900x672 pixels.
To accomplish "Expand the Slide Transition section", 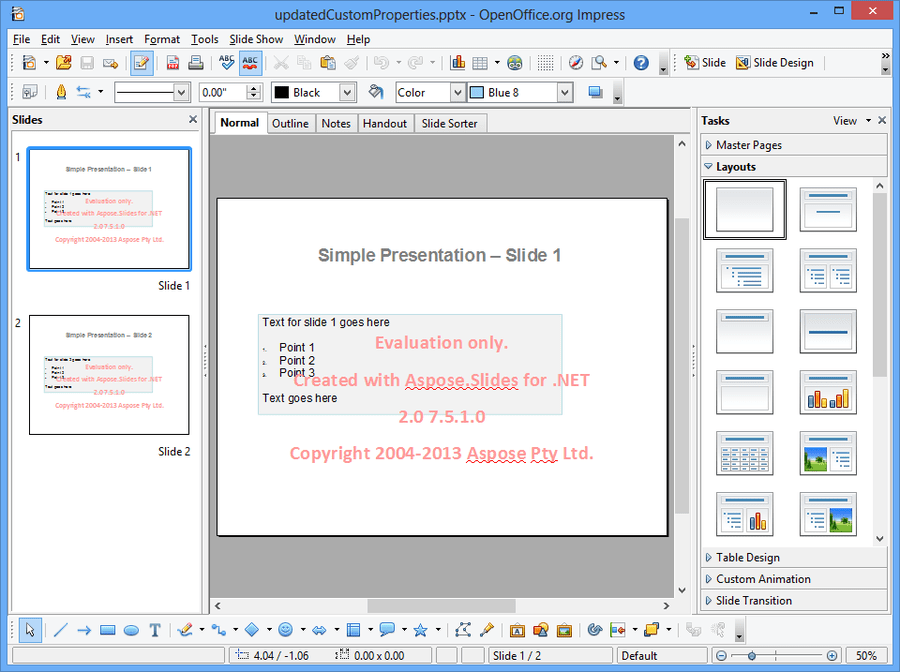I will 794,600.
